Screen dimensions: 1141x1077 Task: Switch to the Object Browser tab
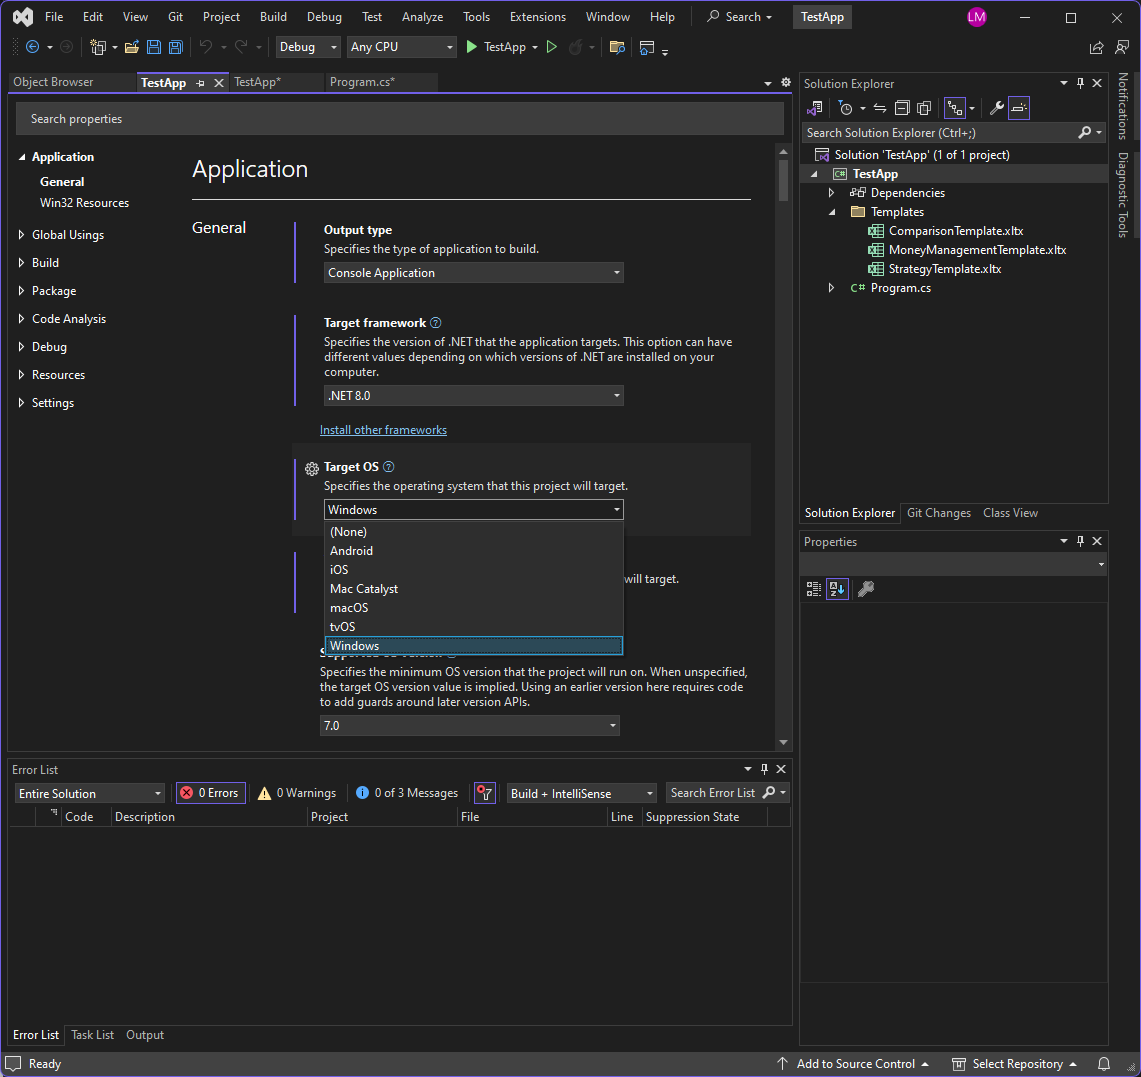point(53,82)
